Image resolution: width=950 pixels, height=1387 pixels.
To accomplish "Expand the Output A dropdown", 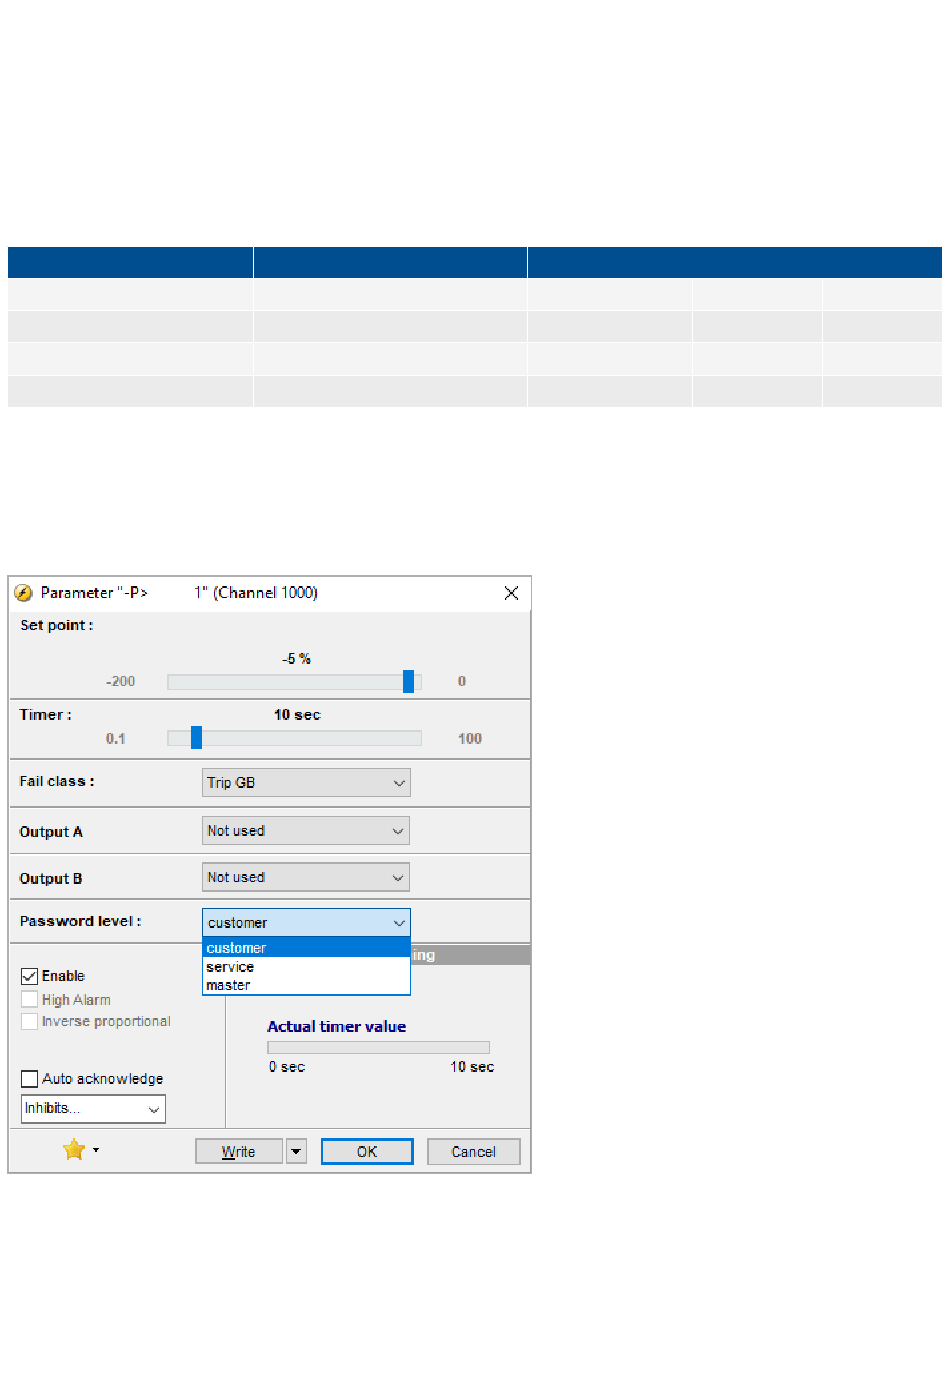I will point(306,831).
